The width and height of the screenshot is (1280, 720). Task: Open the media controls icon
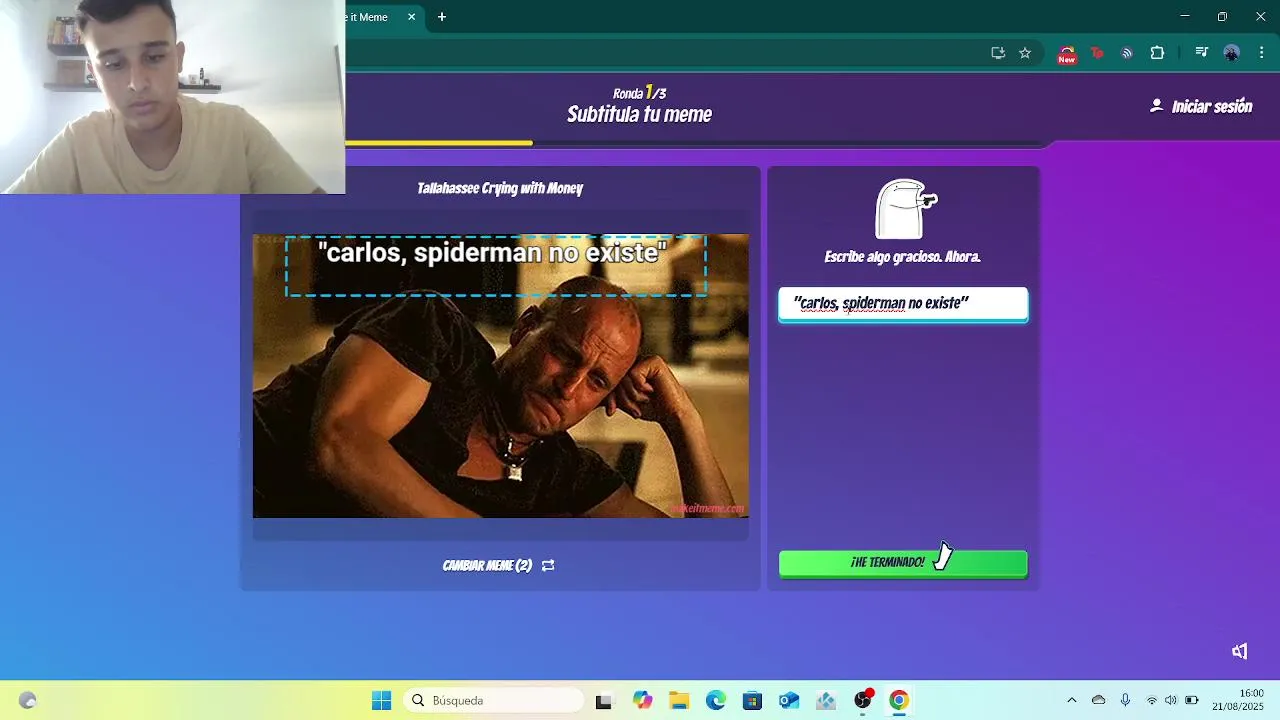coord(1202,53)
